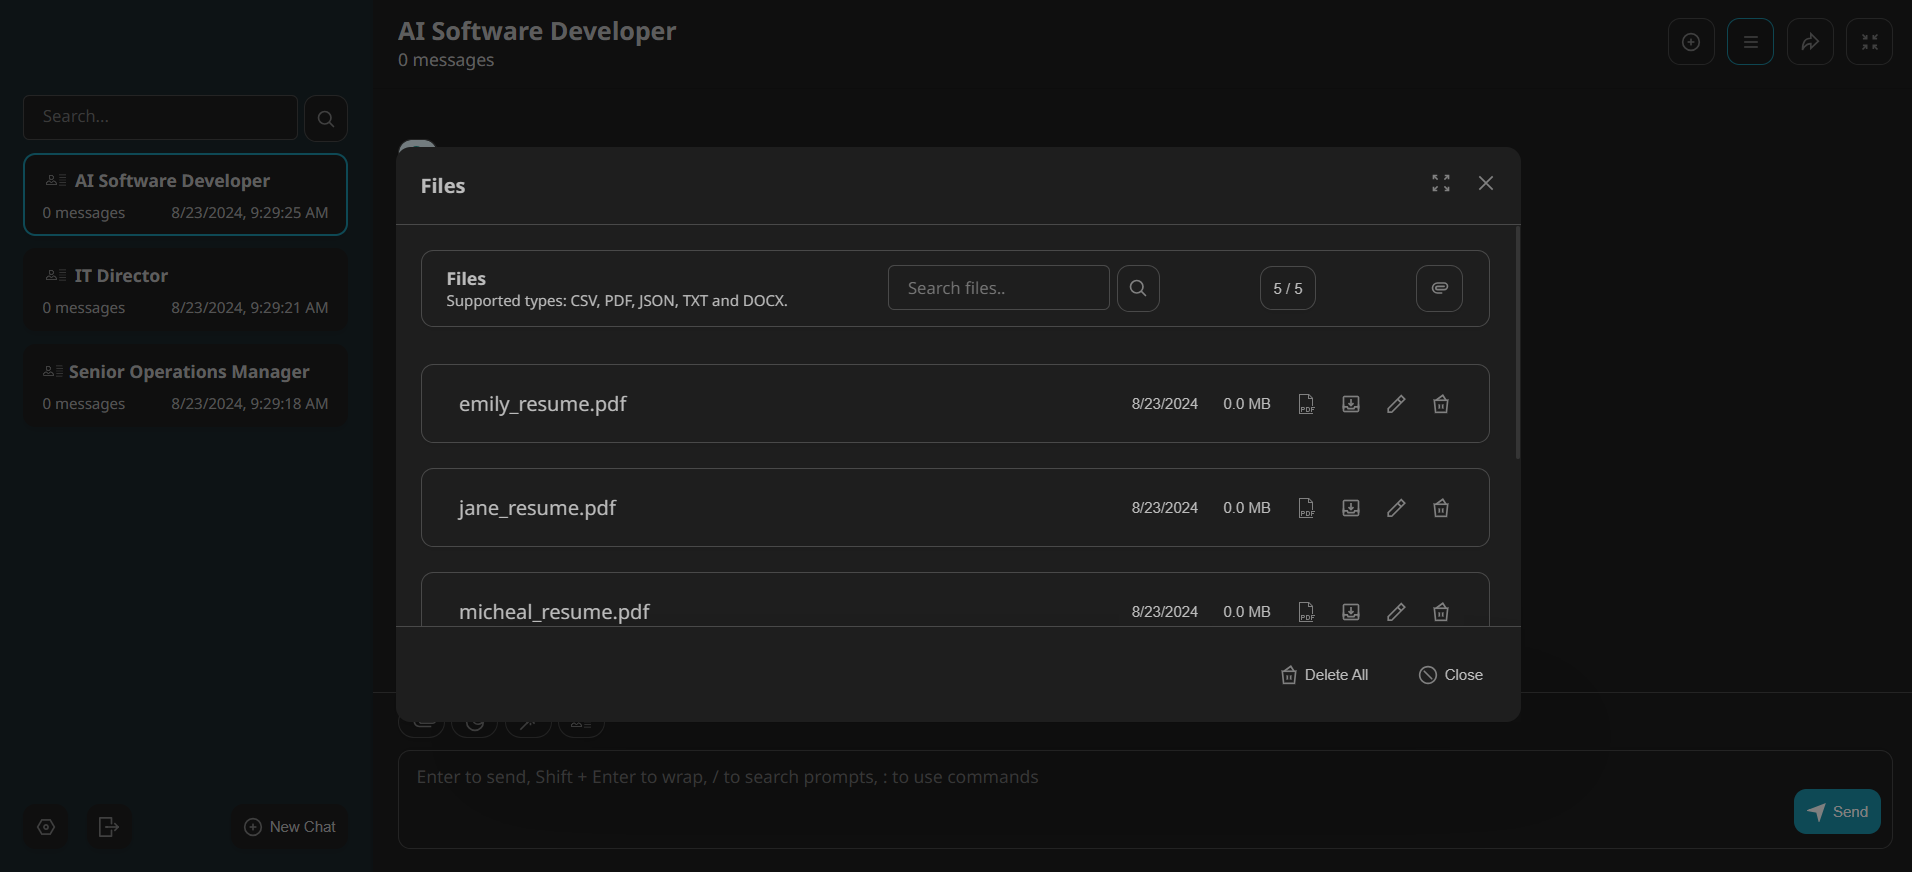
Task: Delete the emily_resume.pdf file
Action: click(x=1440, y=404)
